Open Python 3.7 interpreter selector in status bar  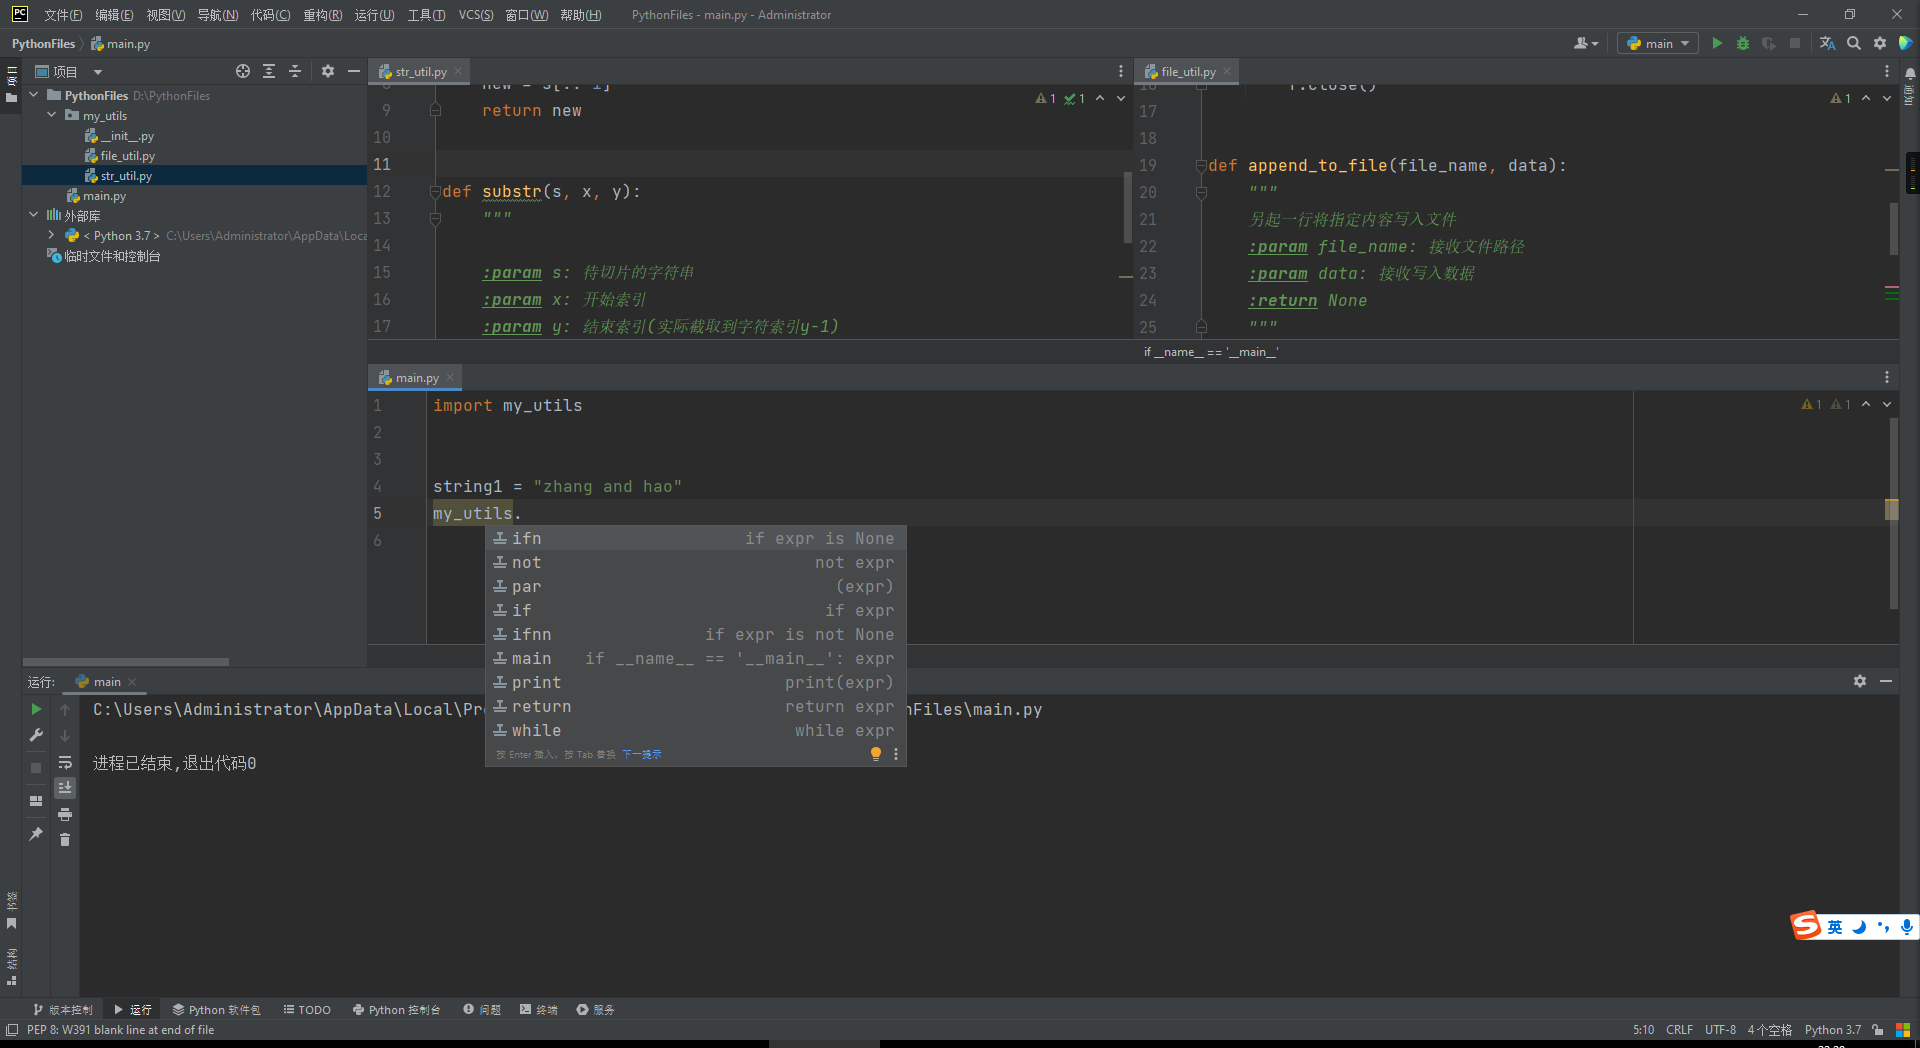click(x=1832, y=1030)
